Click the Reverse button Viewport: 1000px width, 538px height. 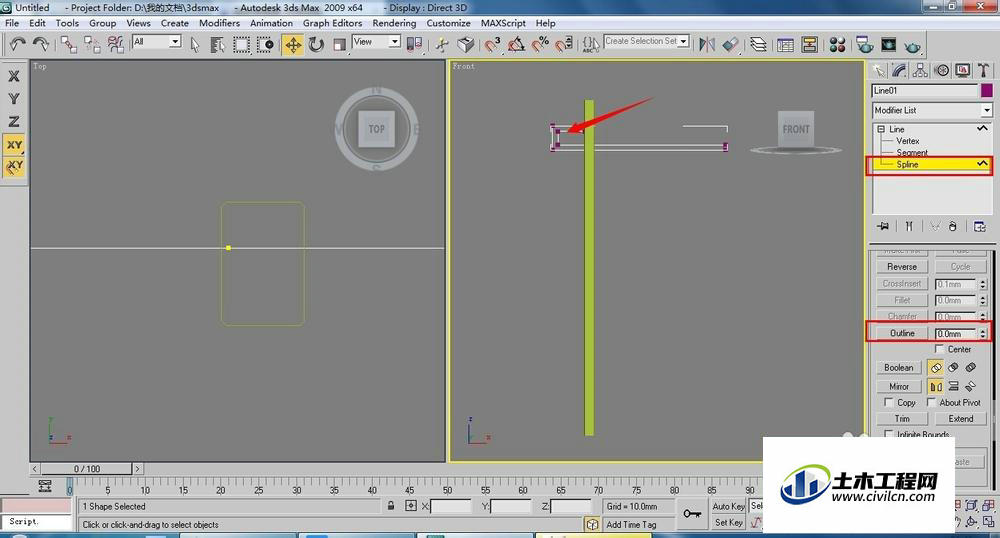pos(901,266)
